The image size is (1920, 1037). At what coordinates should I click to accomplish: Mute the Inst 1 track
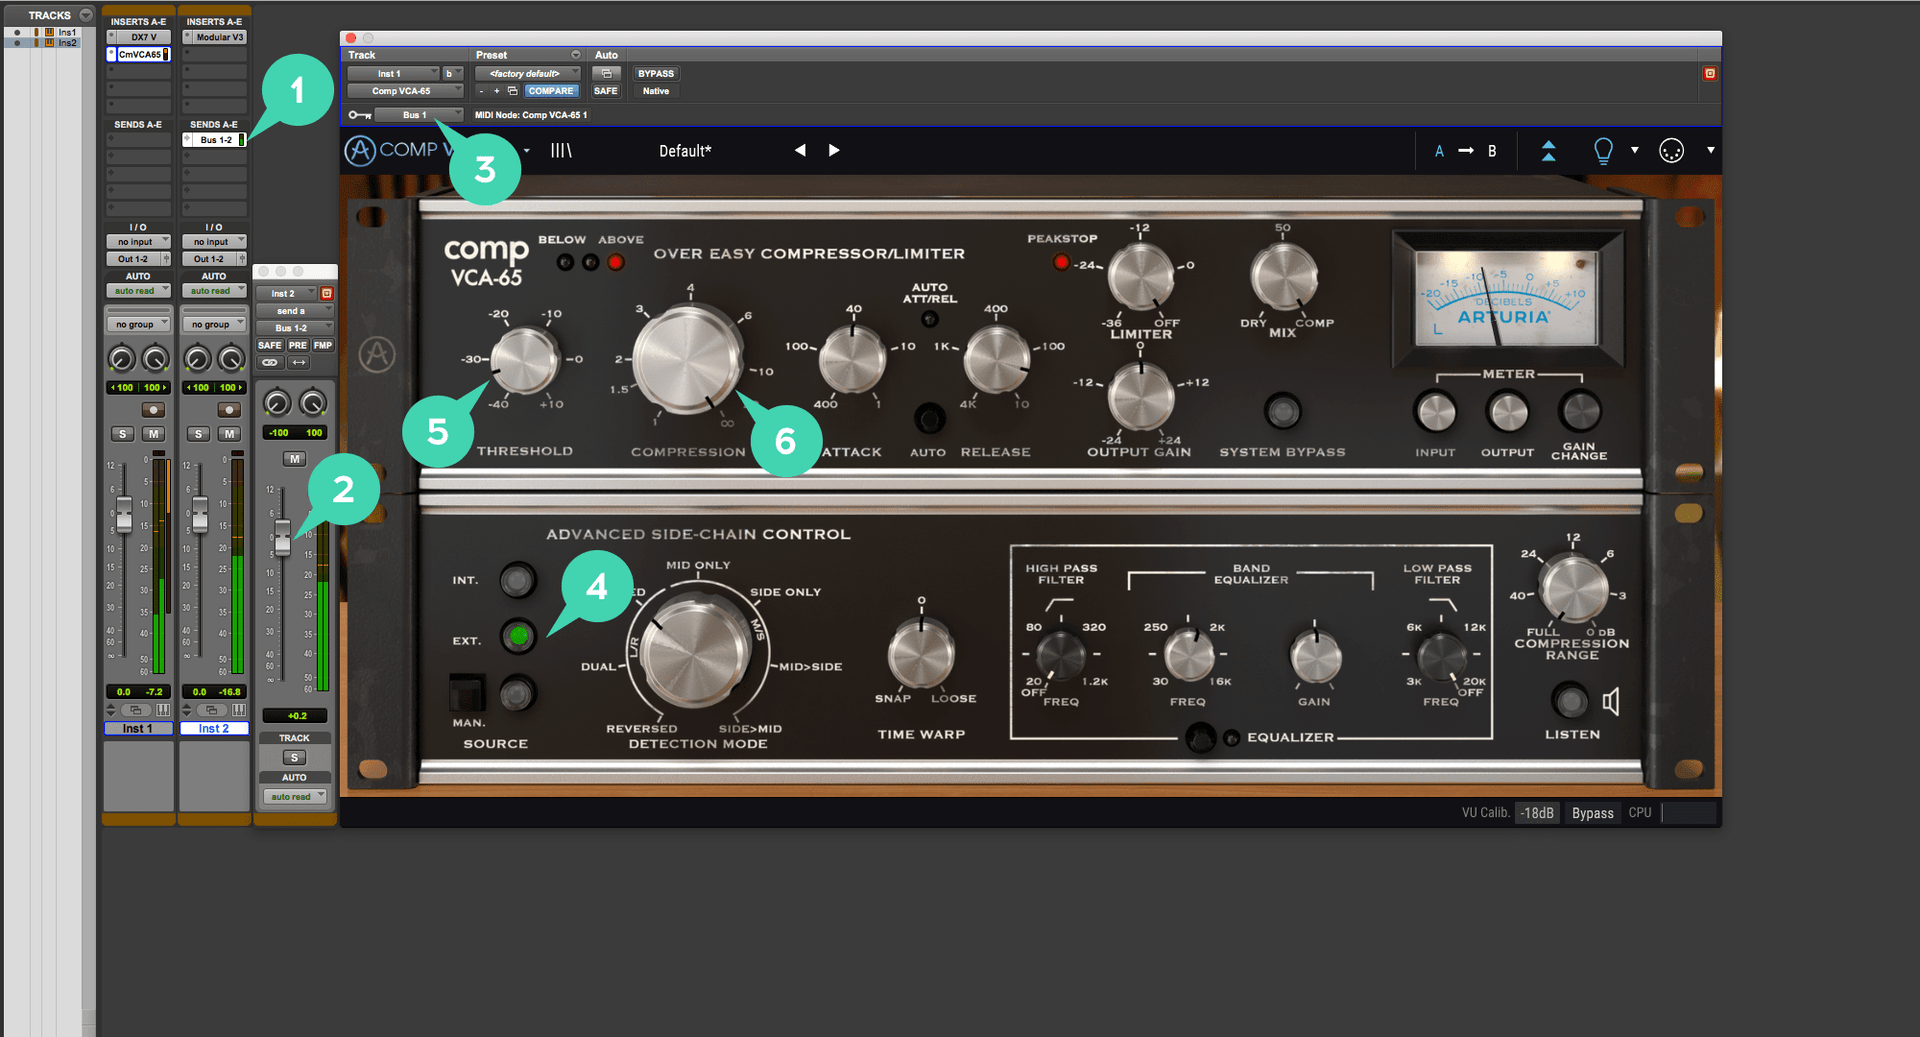point(153,434)
